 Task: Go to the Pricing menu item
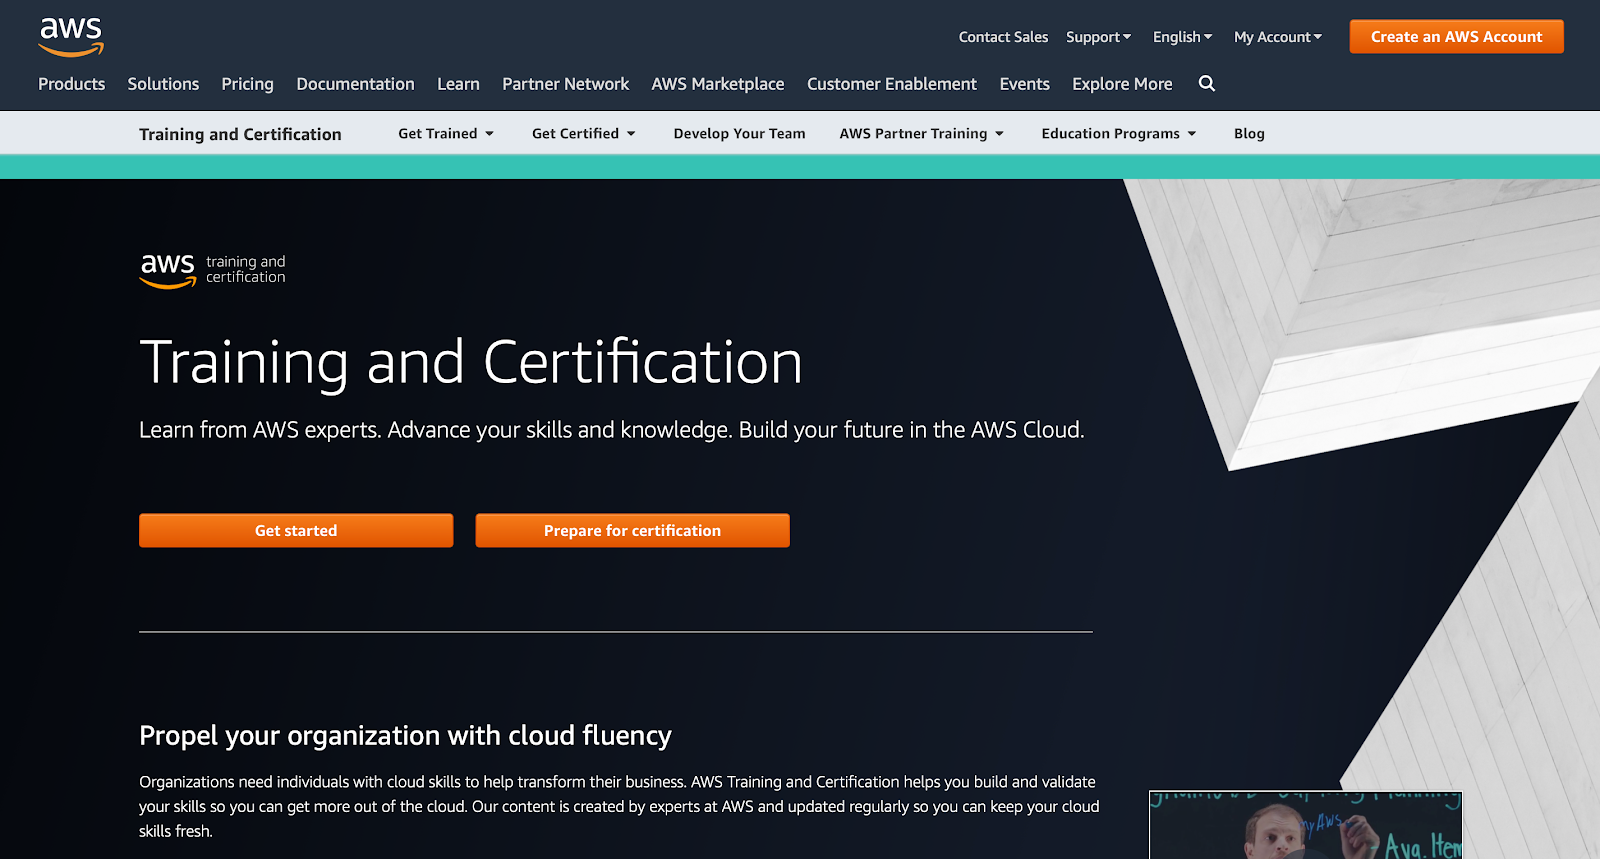click(x=248, y=84)
